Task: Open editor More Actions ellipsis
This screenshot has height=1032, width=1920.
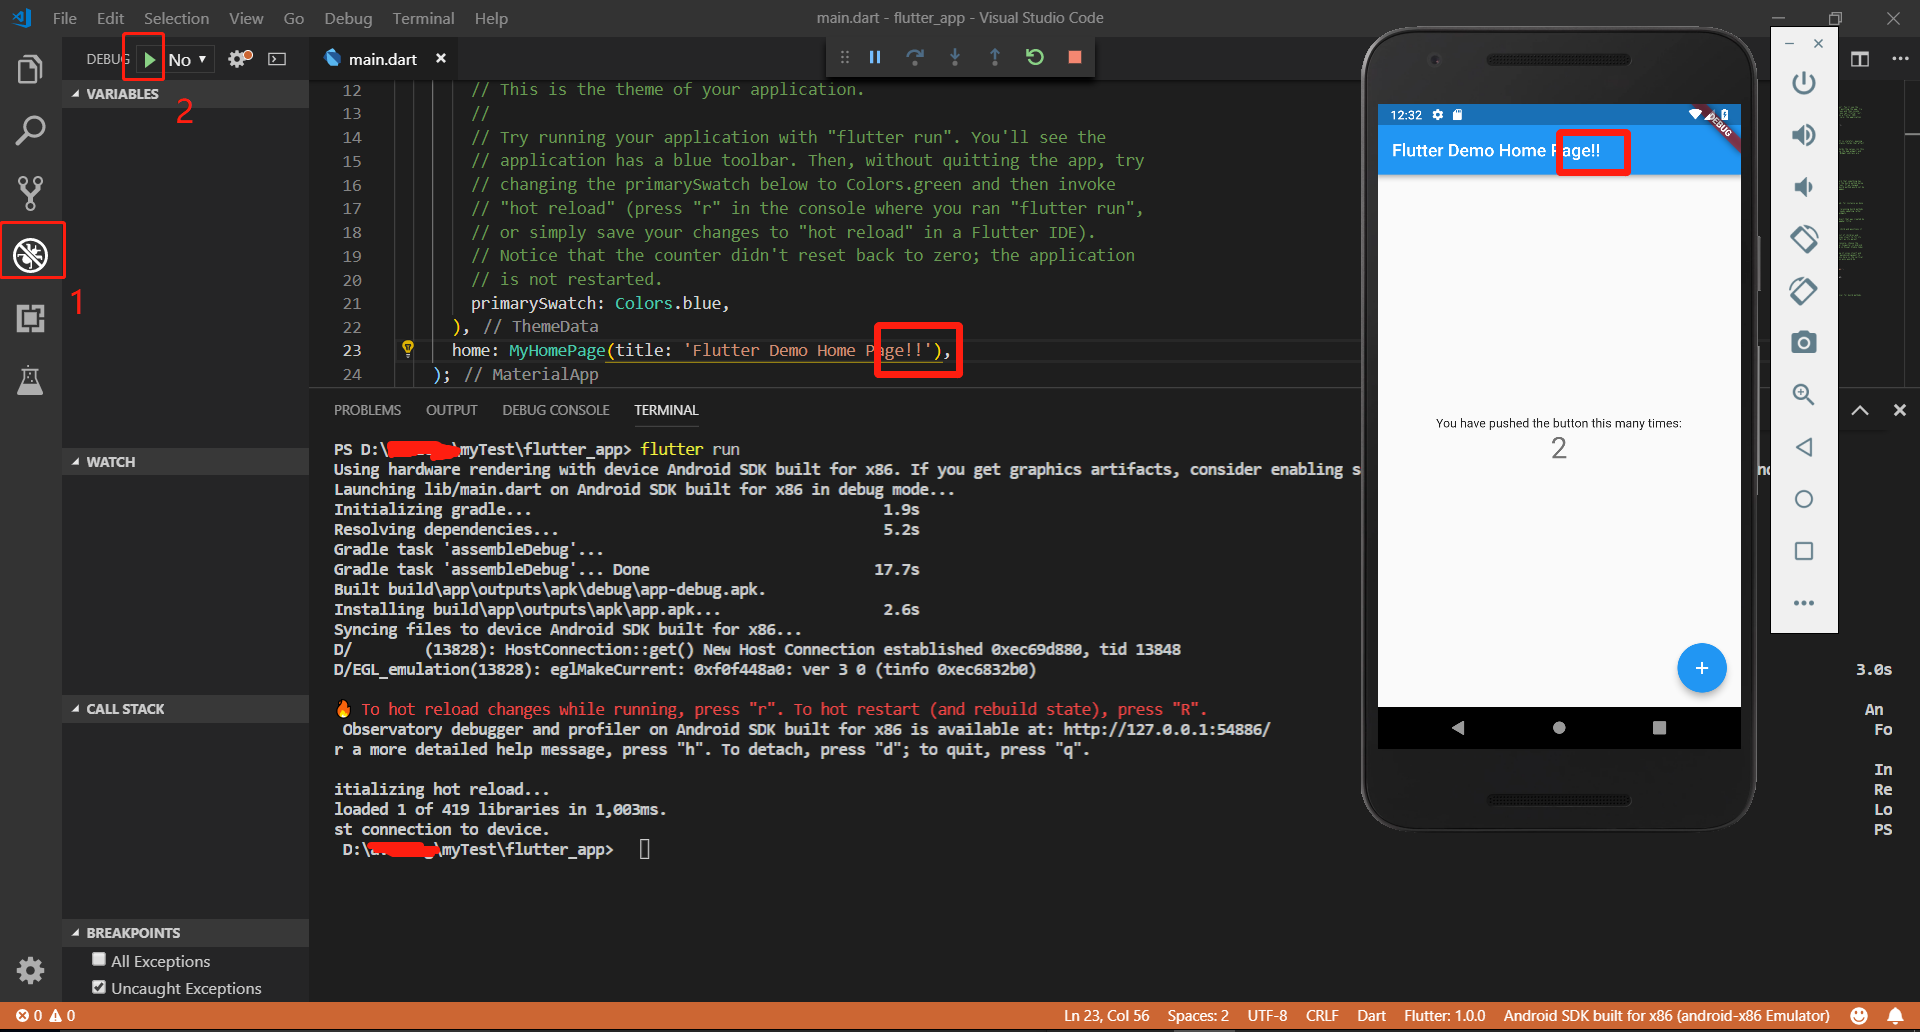Action: coord(1900,59)
